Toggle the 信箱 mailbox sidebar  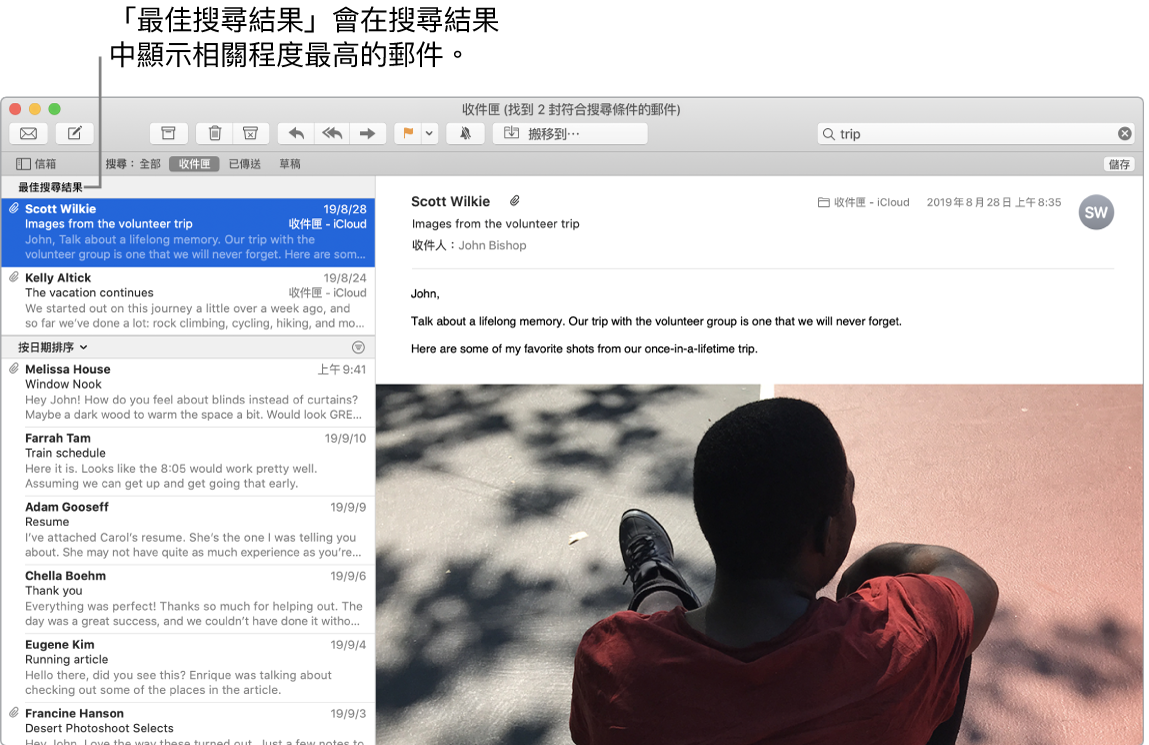tap(38, 163)
